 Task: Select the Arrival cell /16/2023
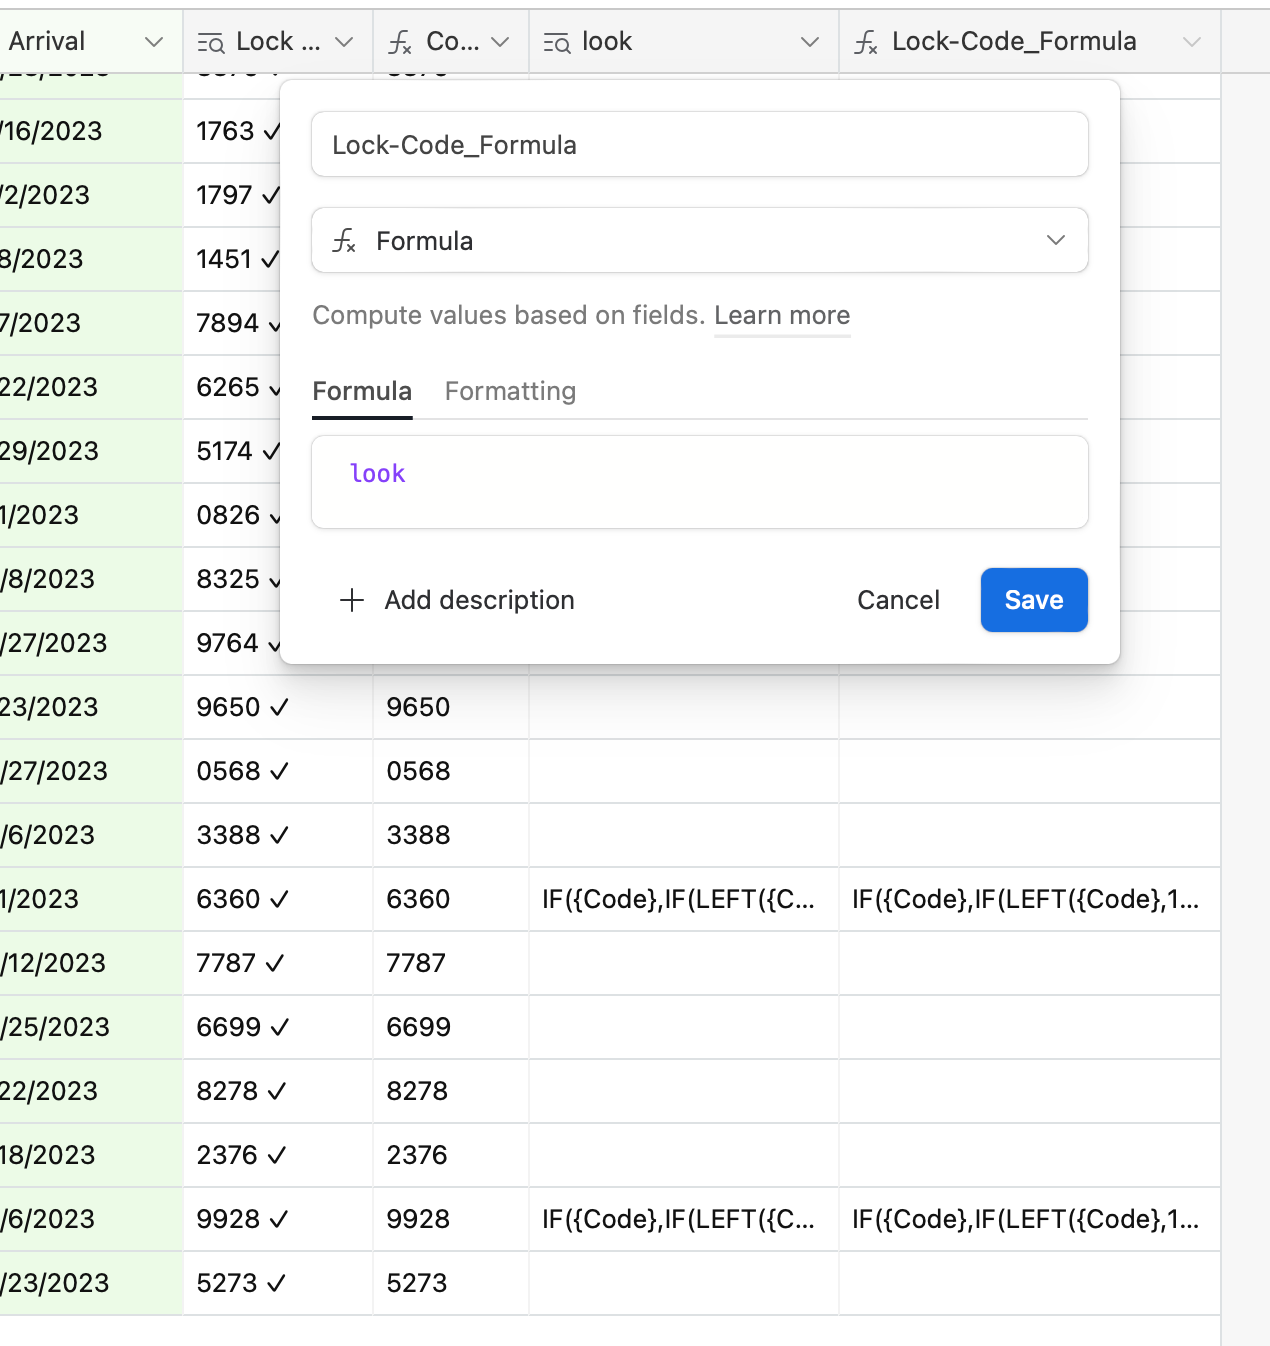pos(91,131)
